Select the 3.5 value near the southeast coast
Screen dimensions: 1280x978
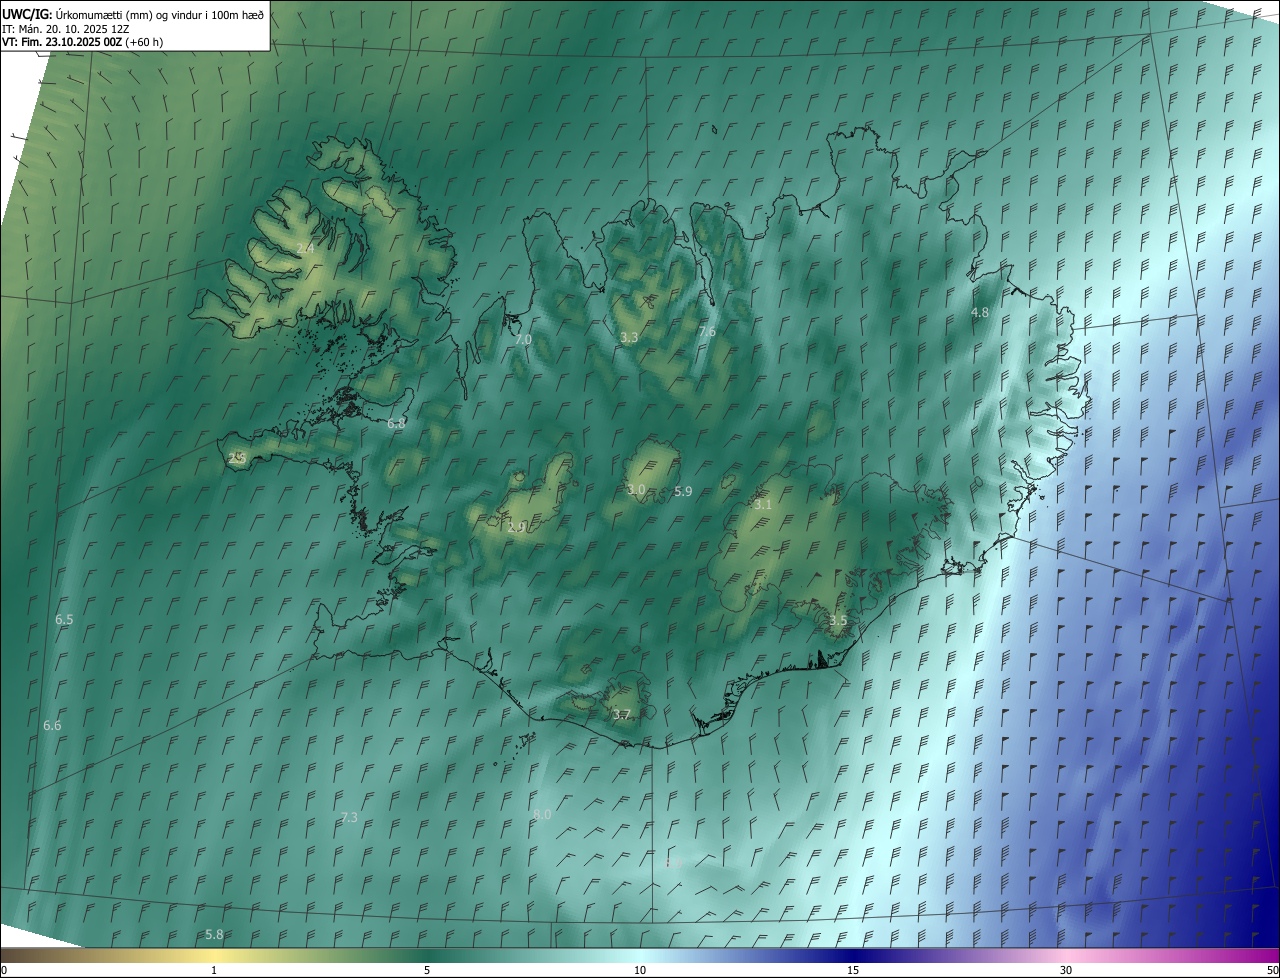pos(838,621)
